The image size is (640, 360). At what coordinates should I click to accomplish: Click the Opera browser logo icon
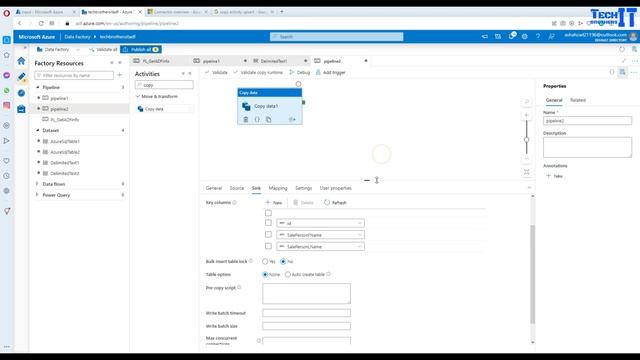pyautogui.click(x=7, y=13)
